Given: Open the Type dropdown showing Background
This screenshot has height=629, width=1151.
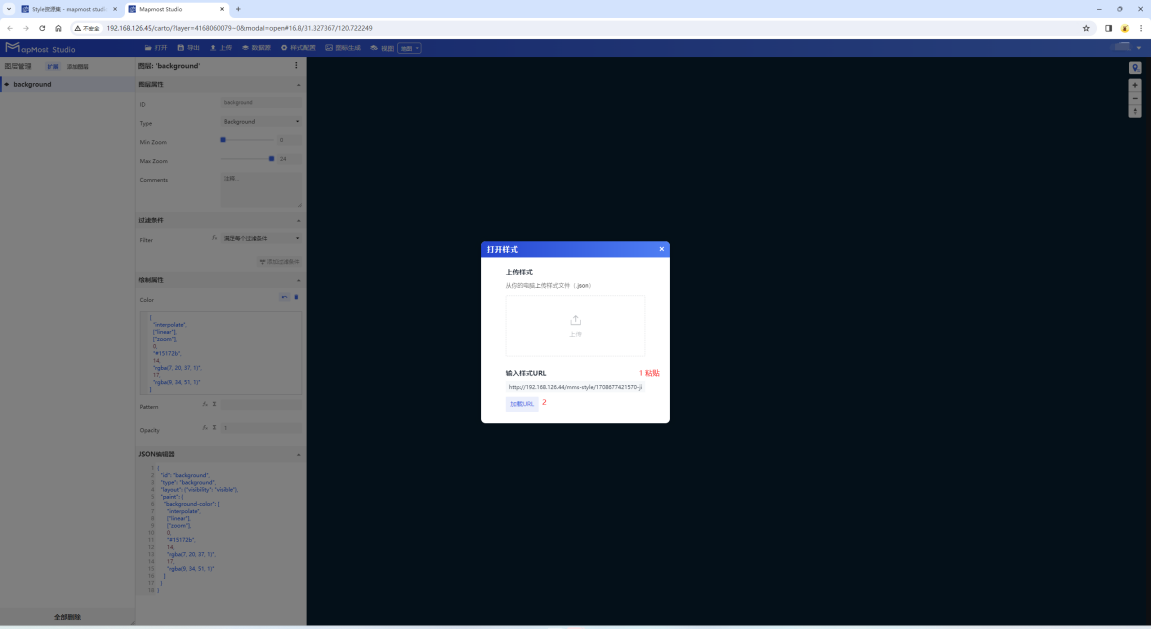Looking at the screenshot, I should click(261, 122).
